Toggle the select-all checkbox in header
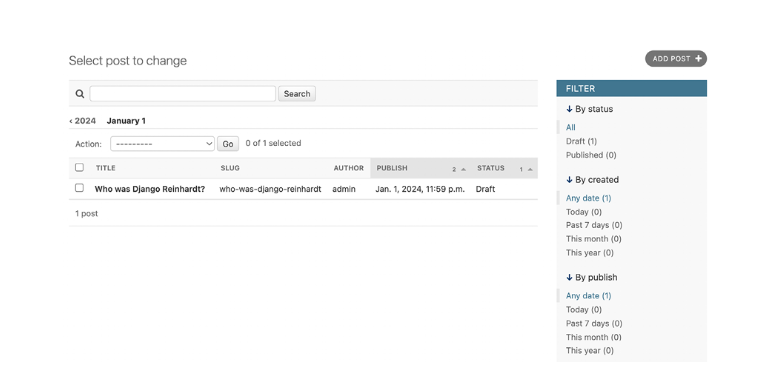Image resolution: width=763 pixels, height=391 pixels. 79,167
